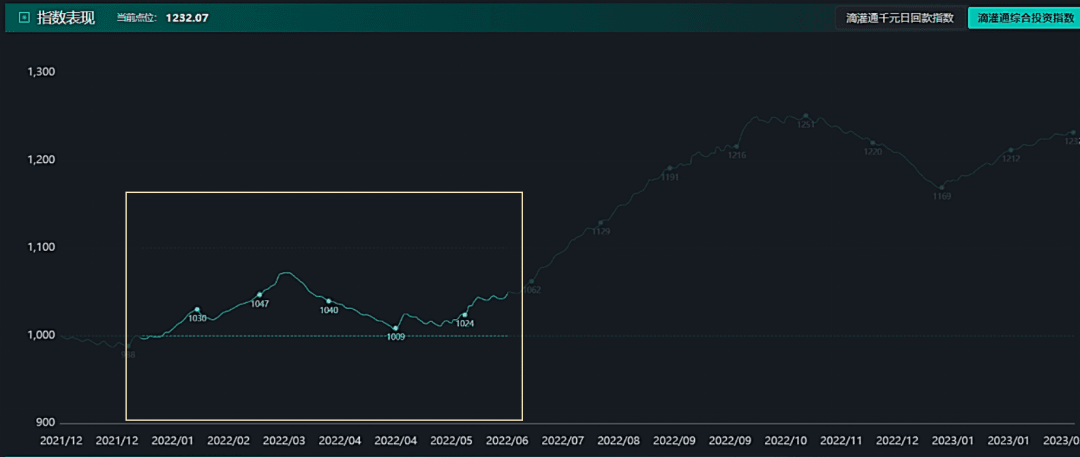Click the 1129 data point marker

pos(601,223)
